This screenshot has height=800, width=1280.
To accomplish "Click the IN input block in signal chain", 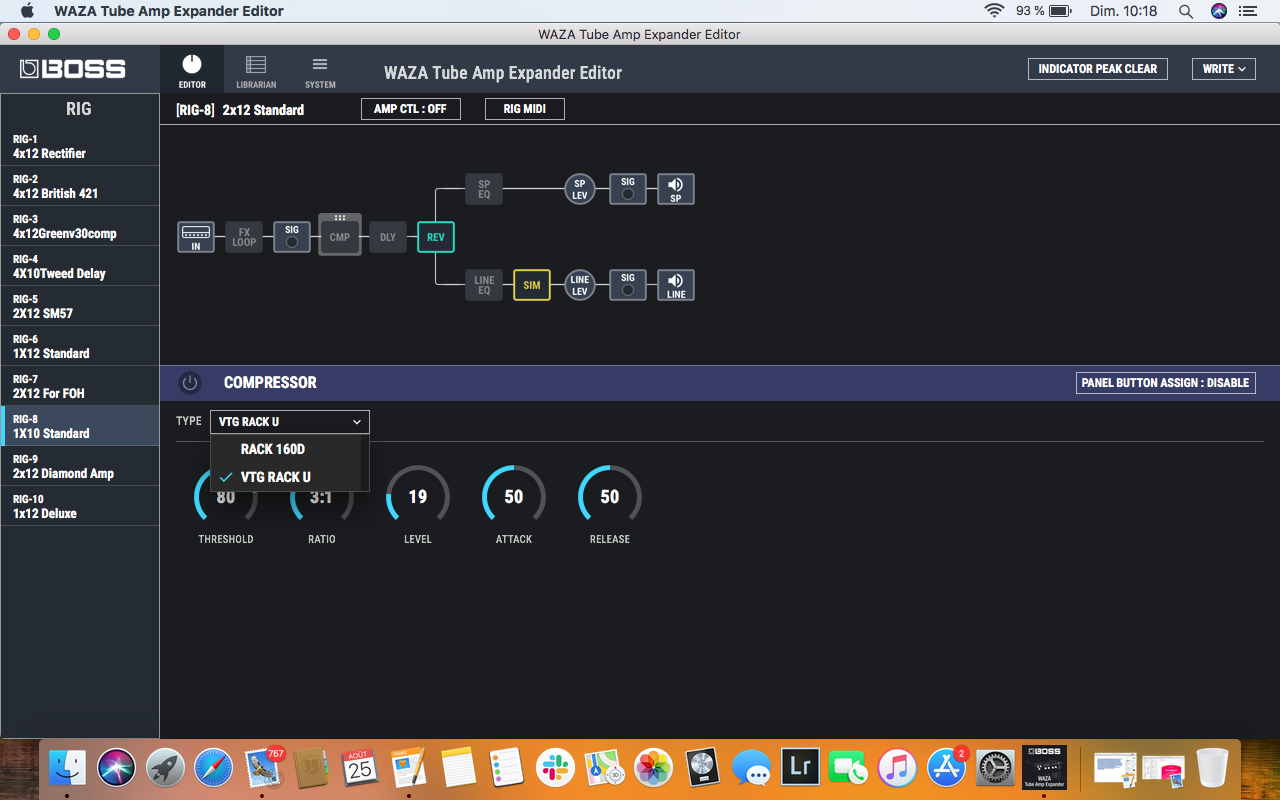I will pos(196,237).
